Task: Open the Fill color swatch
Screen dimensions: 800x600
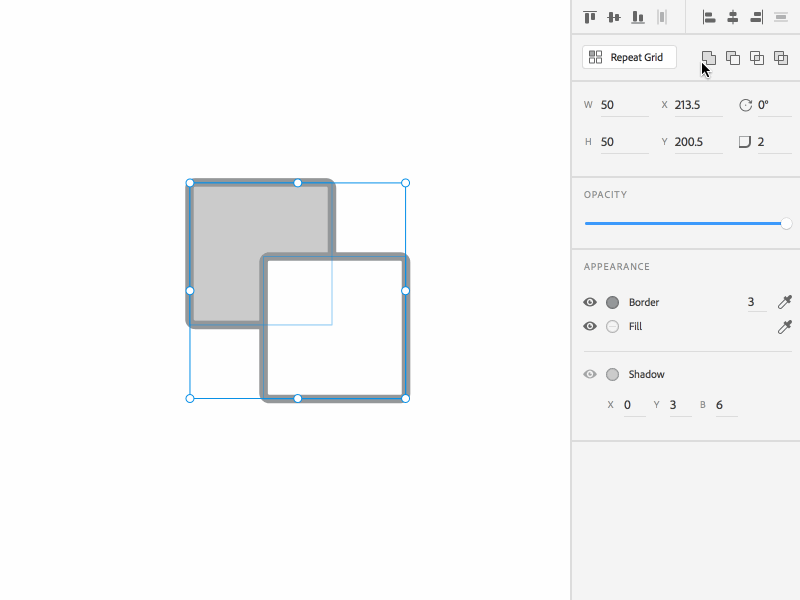Action: click(612, 326)
